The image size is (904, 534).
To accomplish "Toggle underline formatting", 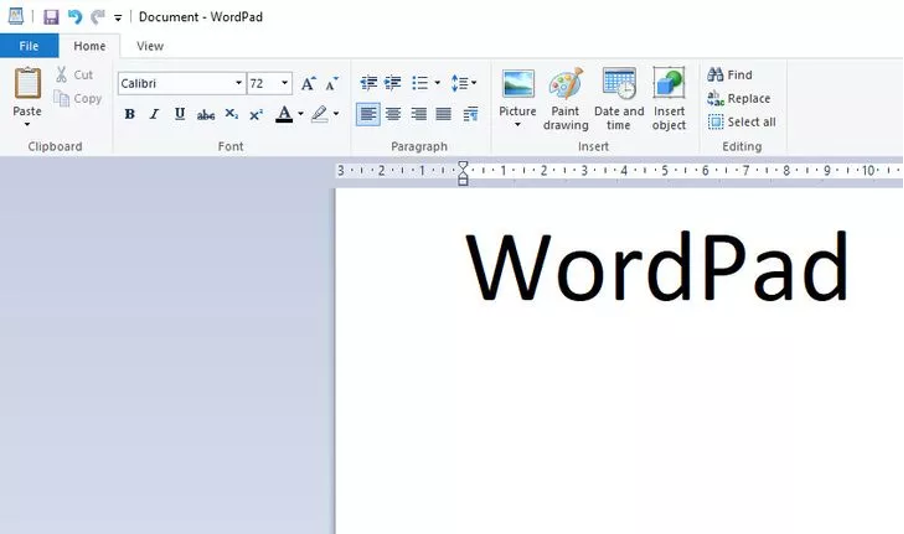I will 179,114.
